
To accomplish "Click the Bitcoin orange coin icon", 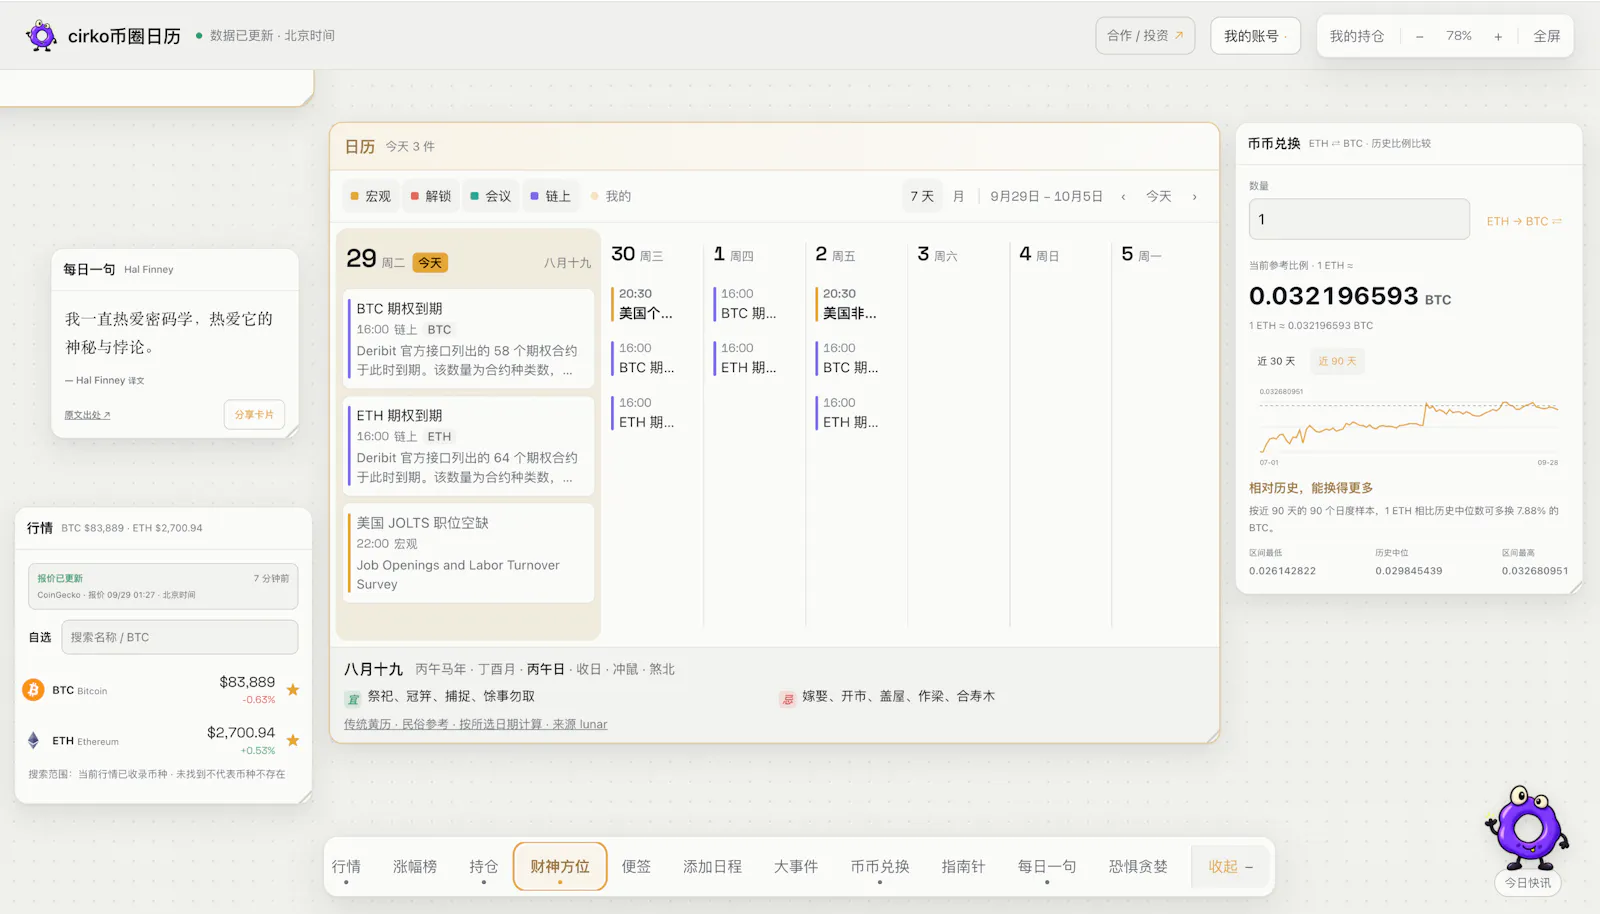I will (33, 690).
